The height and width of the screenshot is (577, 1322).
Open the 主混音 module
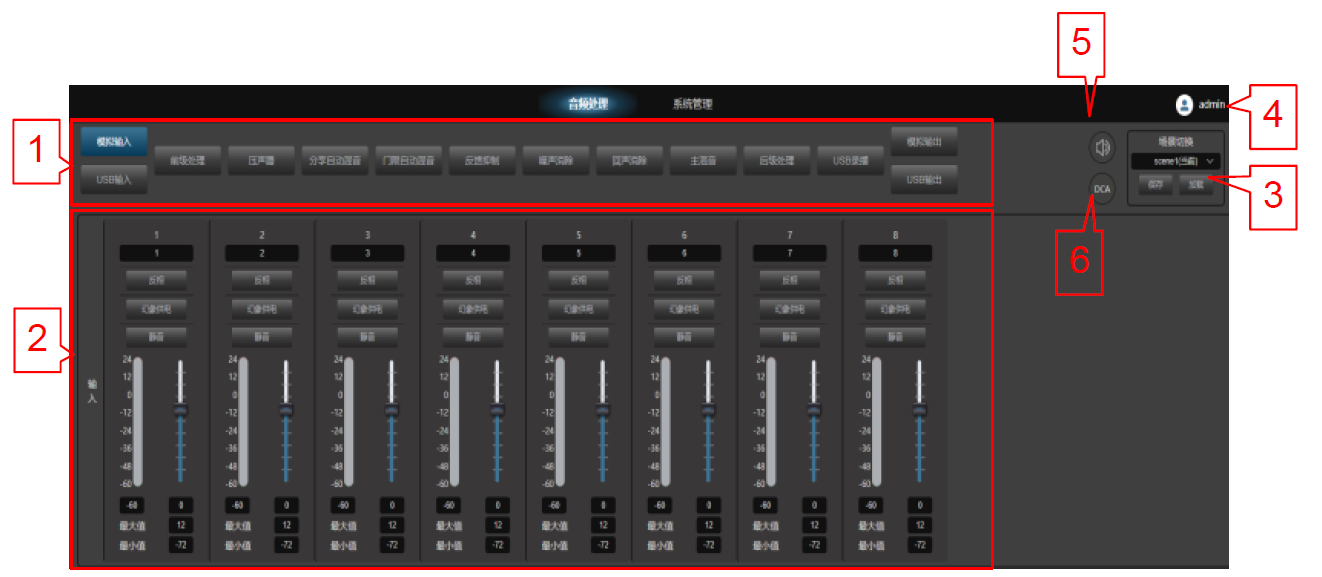tap(703, 160)
